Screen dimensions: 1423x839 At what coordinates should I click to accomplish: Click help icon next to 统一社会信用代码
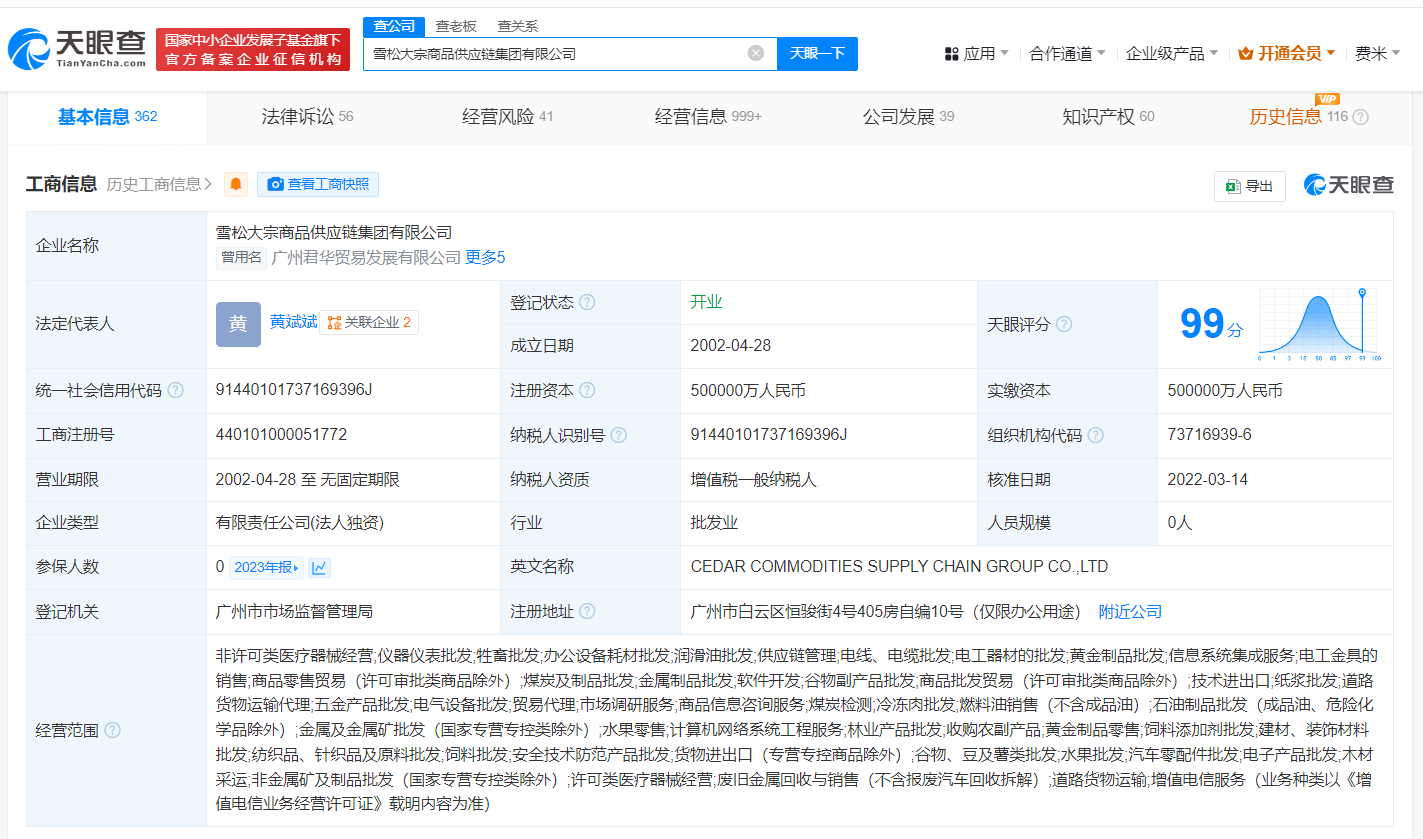click(176, 391)
